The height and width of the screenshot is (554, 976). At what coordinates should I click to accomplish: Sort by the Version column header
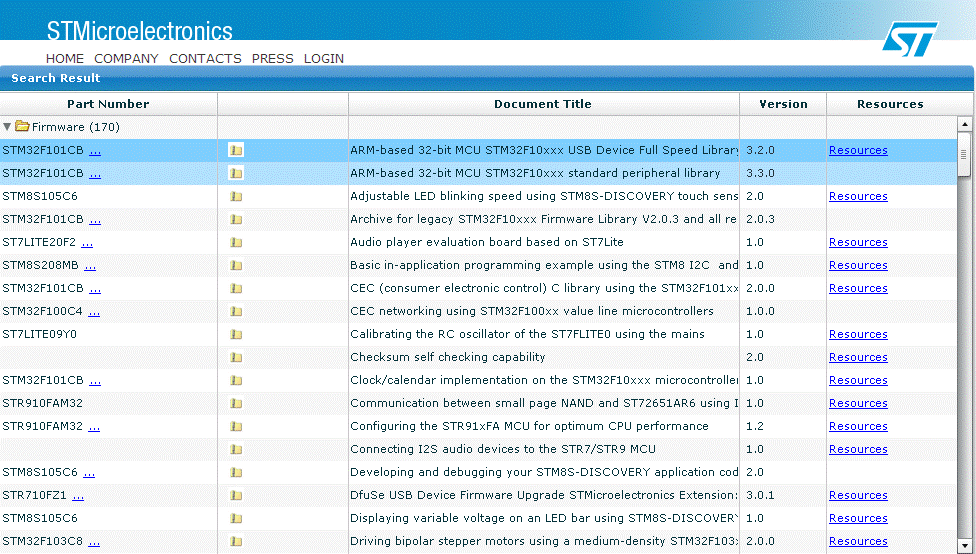[x=783, y=104]
